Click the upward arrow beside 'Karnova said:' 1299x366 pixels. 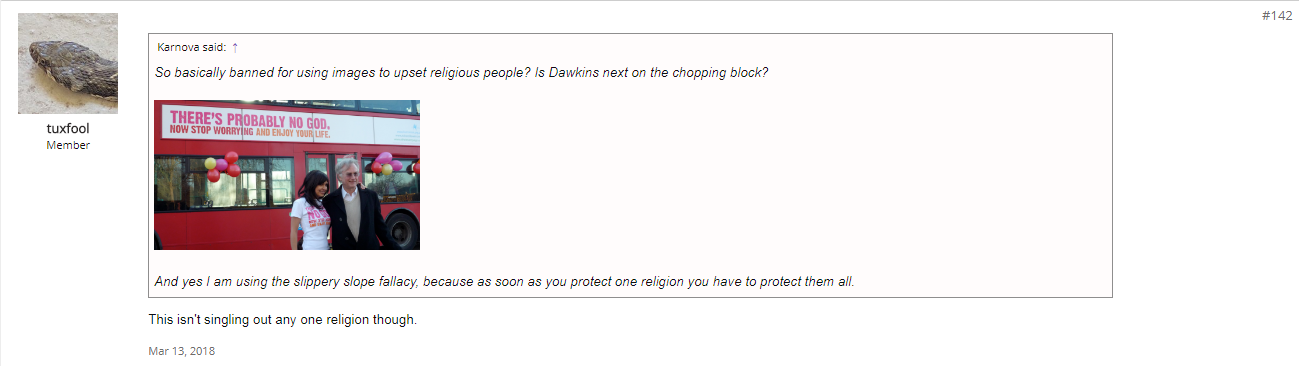pos(235,47)
